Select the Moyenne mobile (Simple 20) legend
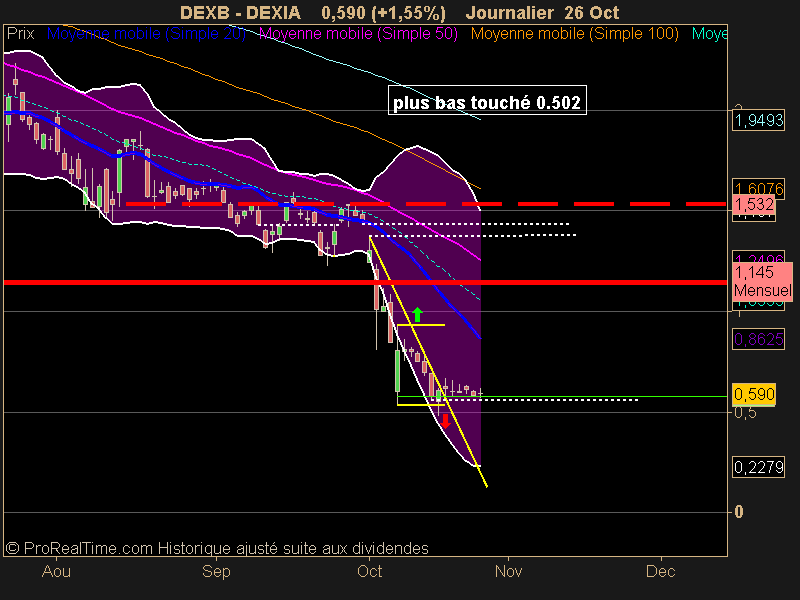800x600 pixels. pyautogui.click(x=146, y=34)
